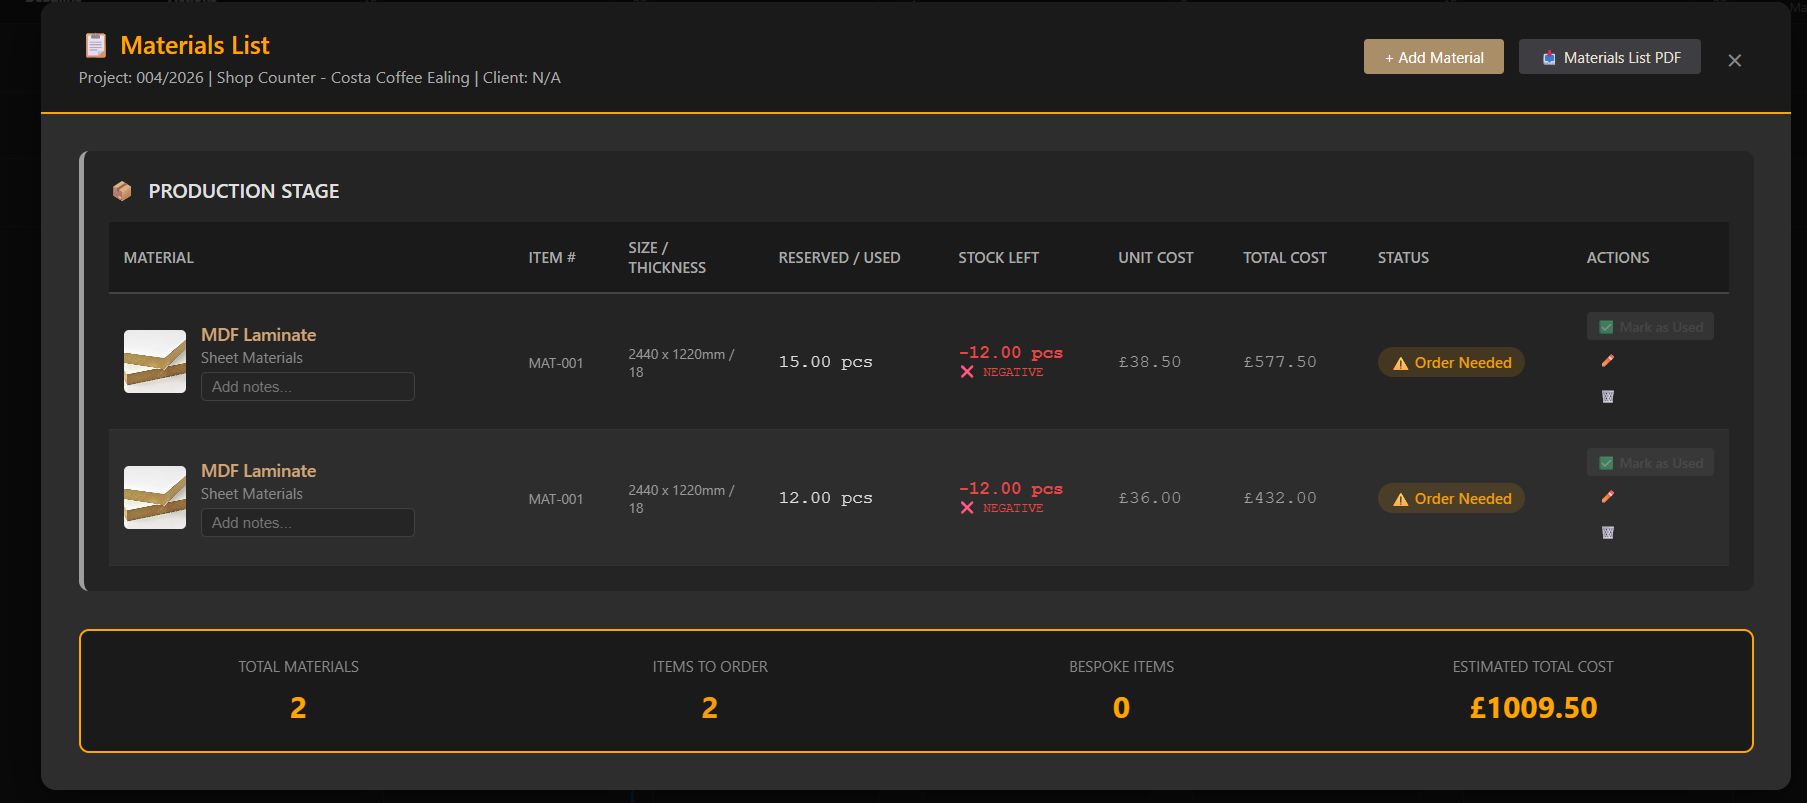Open the second MDF Laminate thumbnail image
The width and height of the screenshot is (1807, 803).
[x=155, y=498]
